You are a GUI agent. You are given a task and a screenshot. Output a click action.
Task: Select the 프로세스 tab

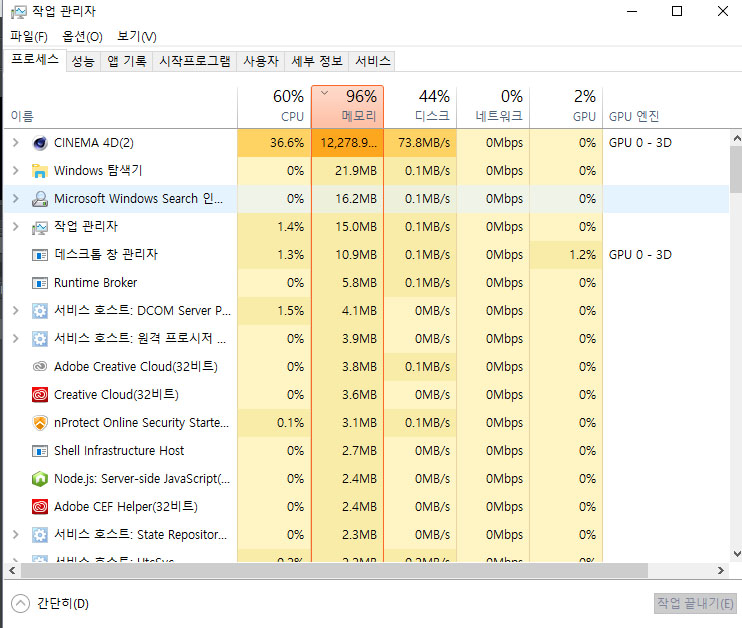click(x=35, y=60)
